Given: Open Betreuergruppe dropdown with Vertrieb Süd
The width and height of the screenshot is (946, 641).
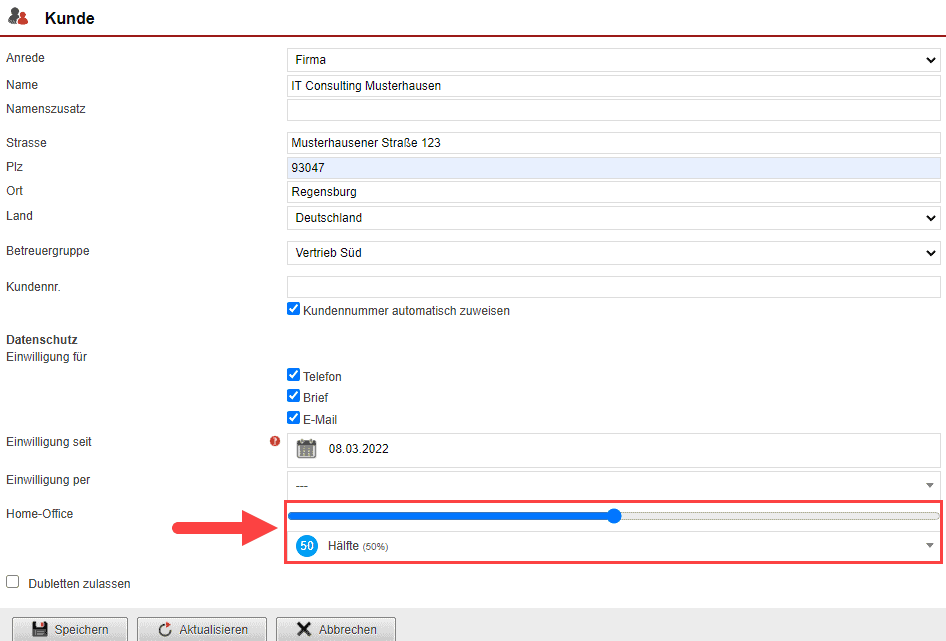Looking at the screenshot, I should point(612,253).
